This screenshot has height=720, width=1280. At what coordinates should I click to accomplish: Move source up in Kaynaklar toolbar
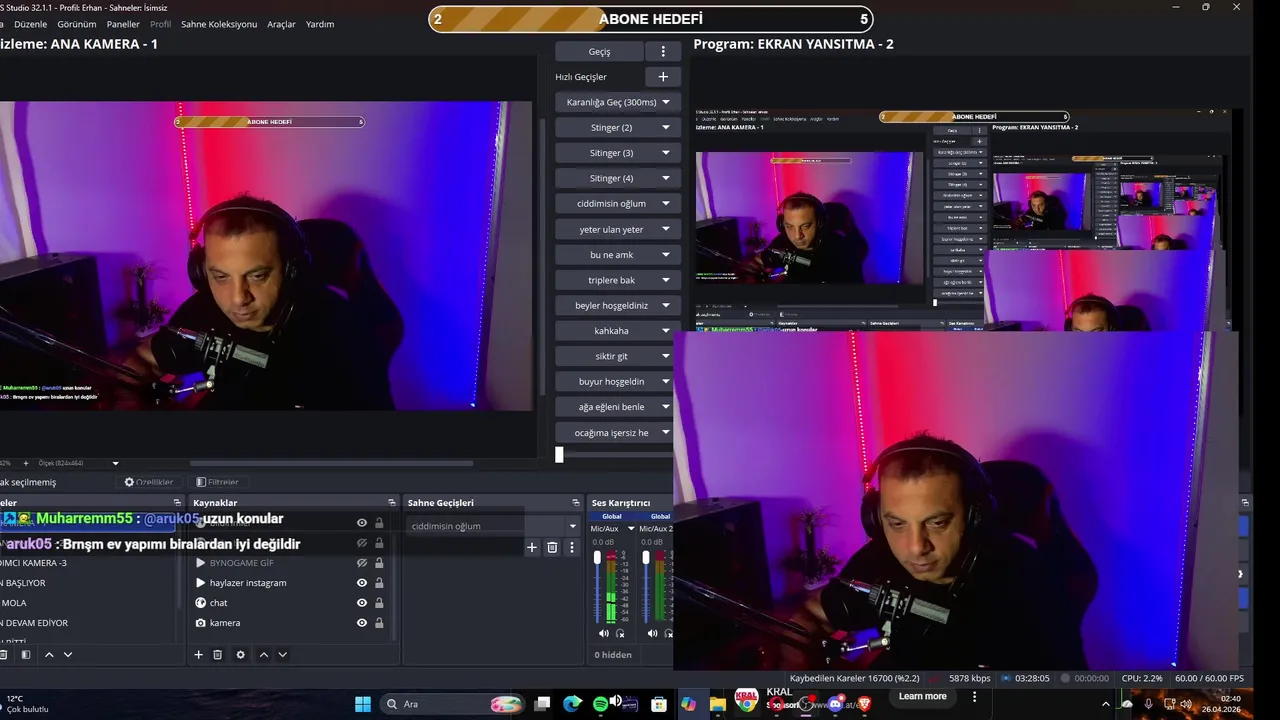point(264,655)
